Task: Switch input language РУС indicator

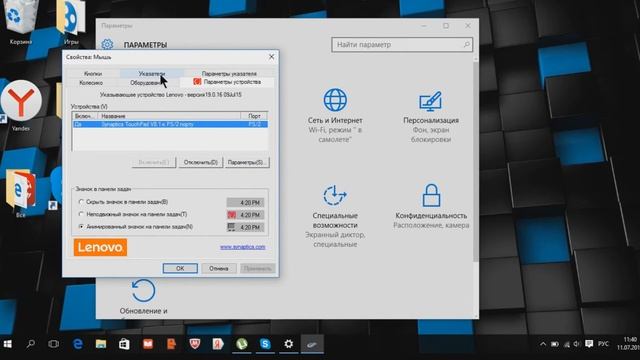Action: [x=603, y=344]
